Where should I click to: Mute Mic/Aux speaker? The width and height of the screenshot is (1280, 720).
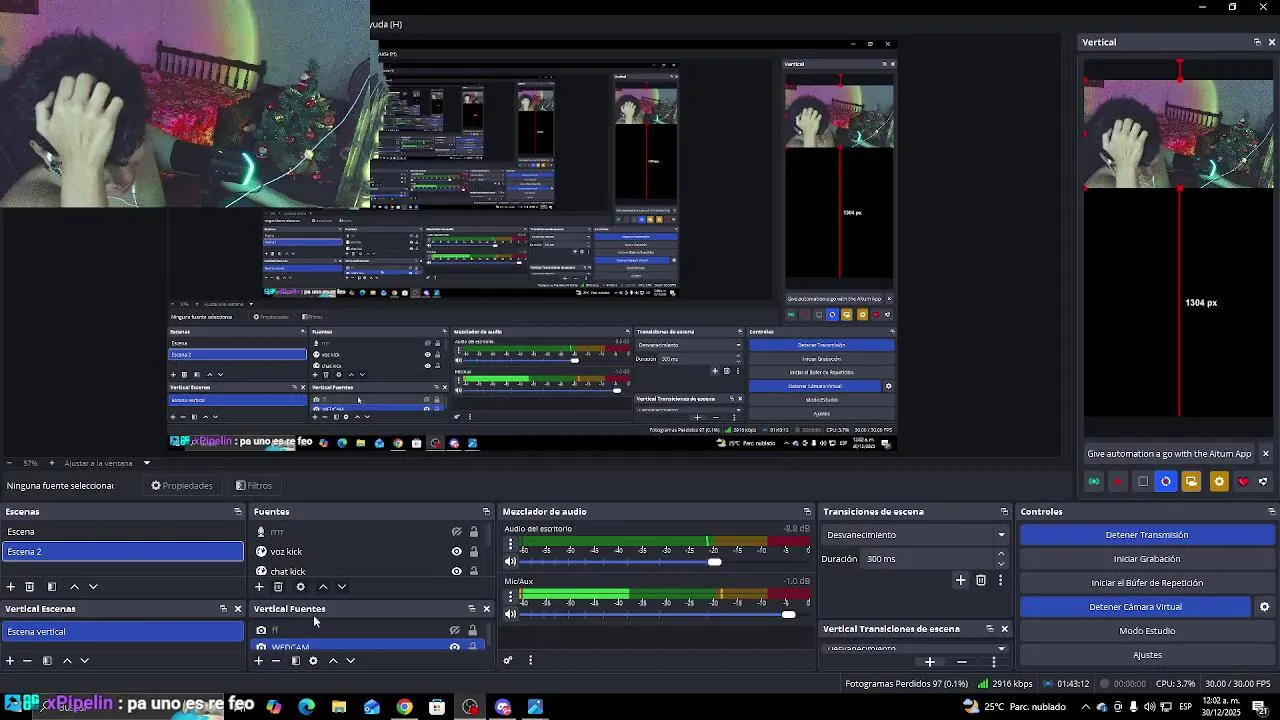tap(510, 614)
